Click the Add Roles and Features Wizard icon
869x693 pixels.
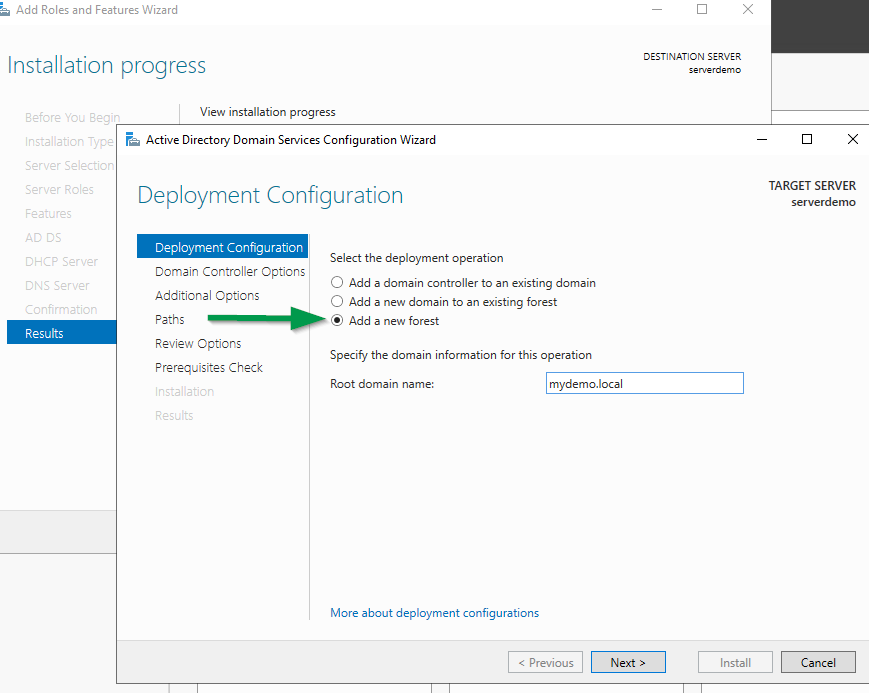click(8, 9)
